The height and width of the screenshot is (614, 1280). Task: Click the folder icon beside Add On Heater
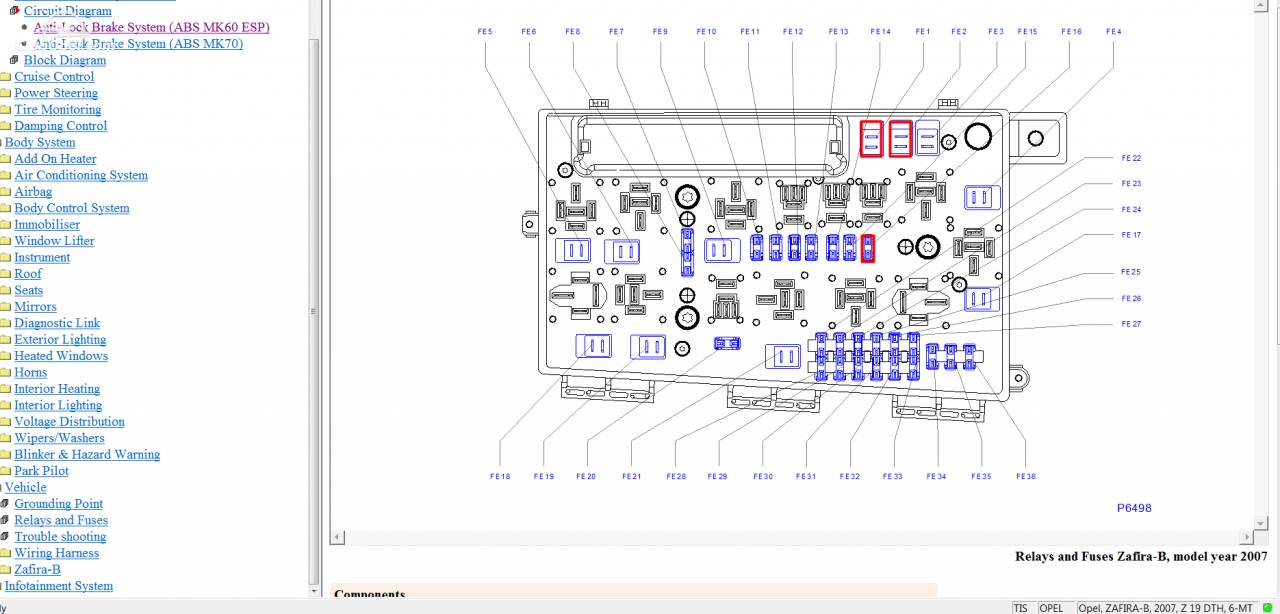(5, 159)
